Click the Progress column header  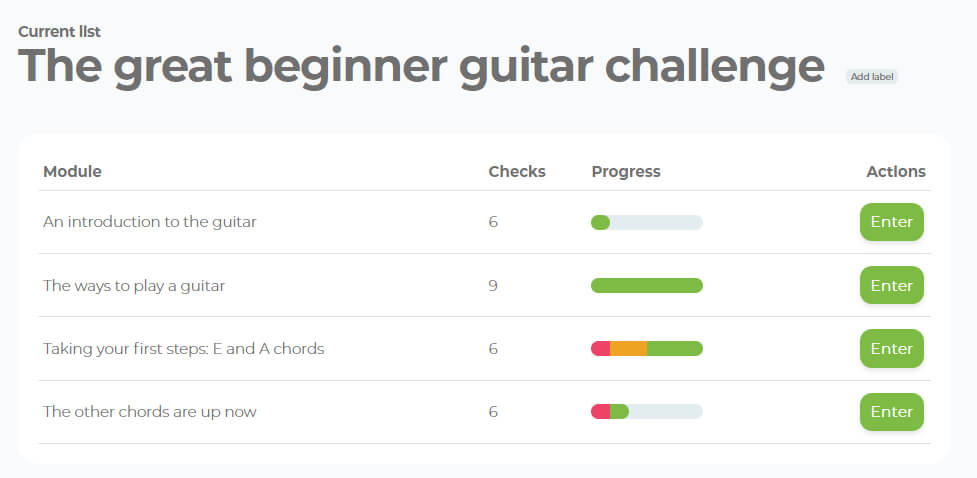point(626,171)
